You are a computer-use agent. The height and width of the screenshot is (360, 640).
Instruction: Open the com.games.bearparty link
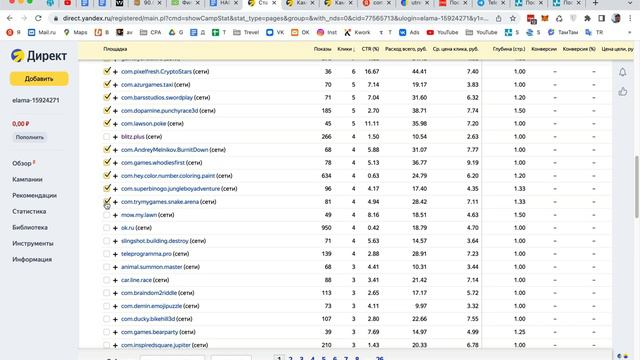click(x=150, y=332)
